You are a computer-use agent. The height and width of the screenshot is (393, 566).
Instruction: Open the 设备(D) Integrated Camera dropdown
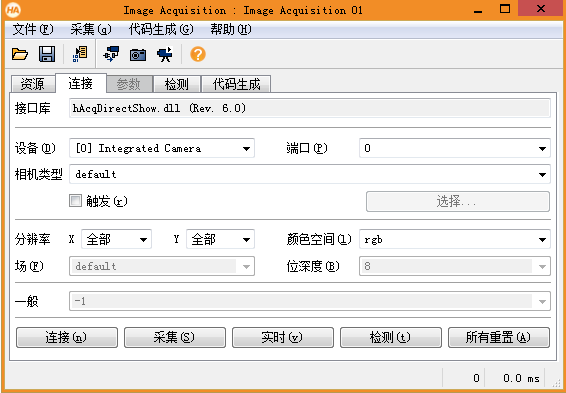point(162,148)
